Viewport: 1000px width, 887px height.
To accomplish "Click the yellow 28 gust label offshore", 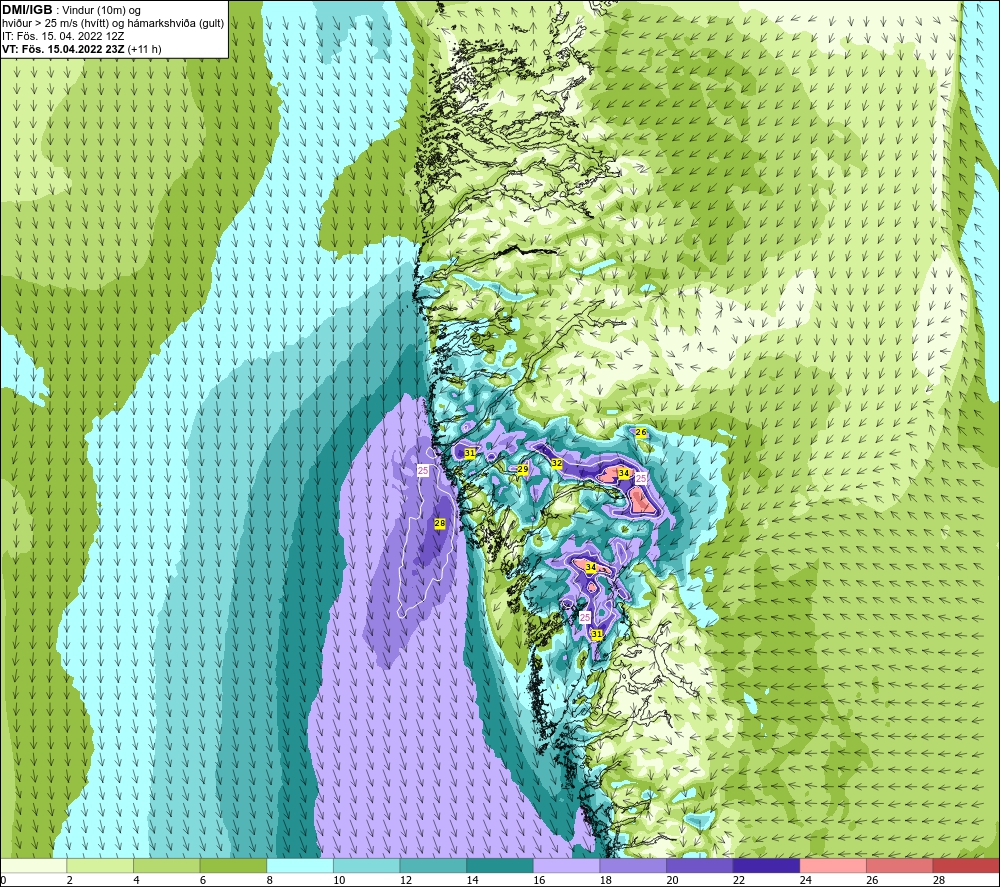I will point(439,523).
